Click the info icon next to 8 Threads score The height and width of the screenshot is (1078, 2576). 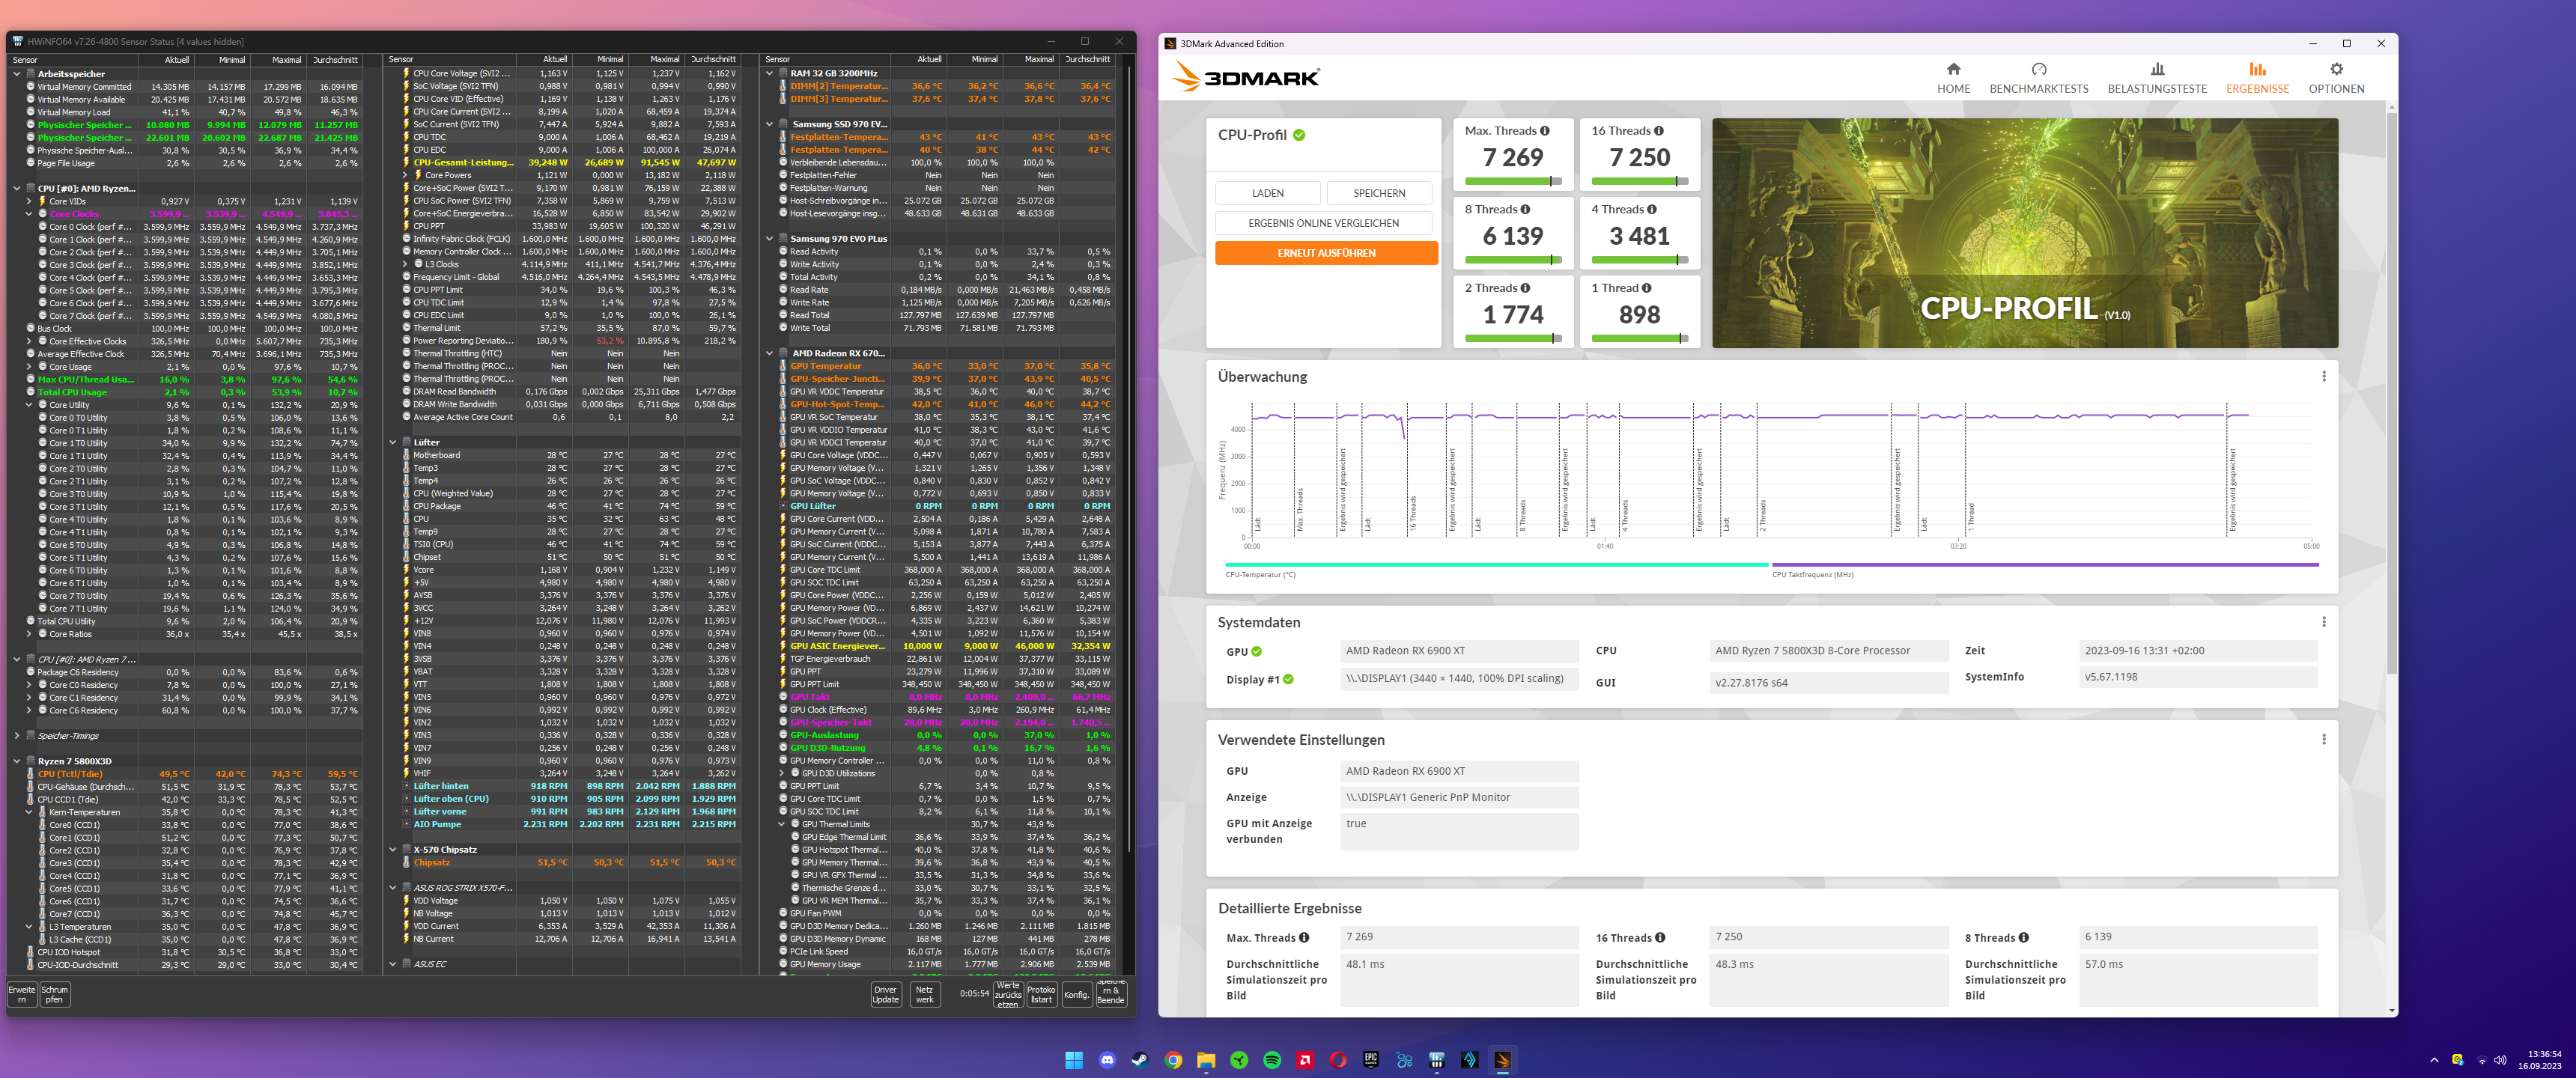(1525, 209)
